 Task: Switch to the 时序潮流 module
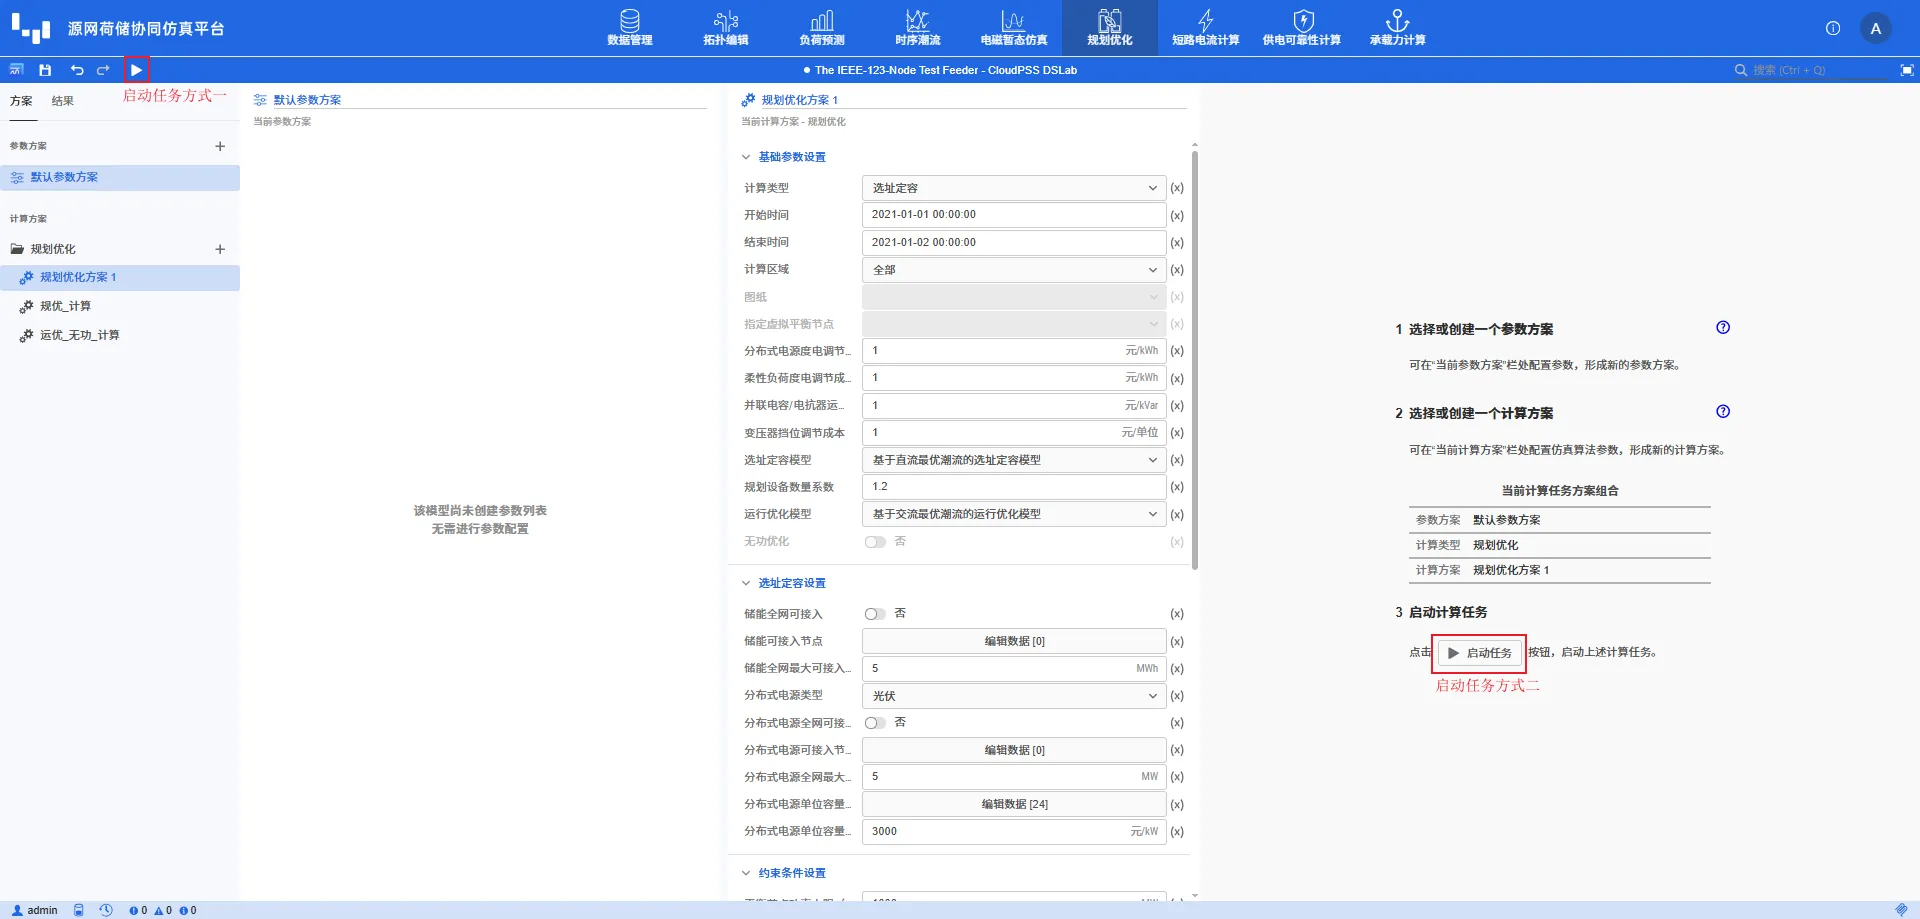[918, 27]
